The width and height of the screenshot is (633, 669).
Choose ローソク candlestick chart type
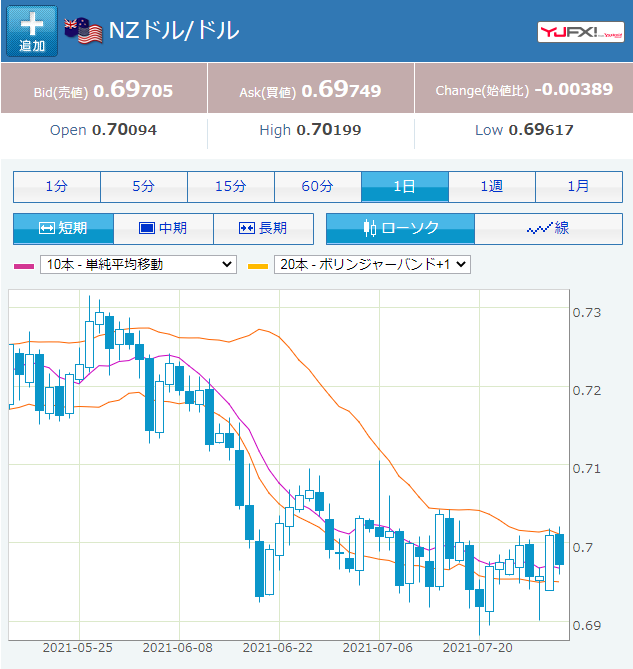pos(400,229)
